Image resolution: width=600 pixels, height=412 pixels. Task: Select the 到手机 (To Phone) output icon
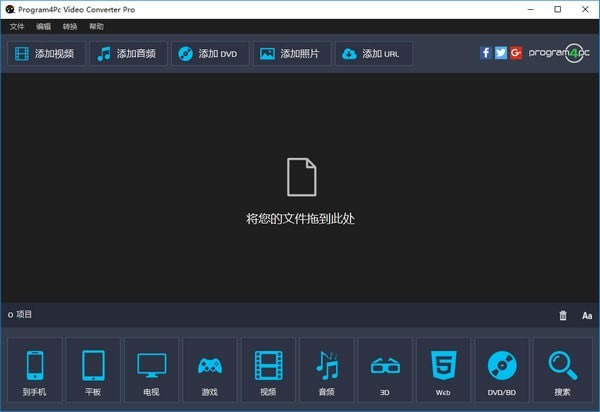(x=34, y=370)
